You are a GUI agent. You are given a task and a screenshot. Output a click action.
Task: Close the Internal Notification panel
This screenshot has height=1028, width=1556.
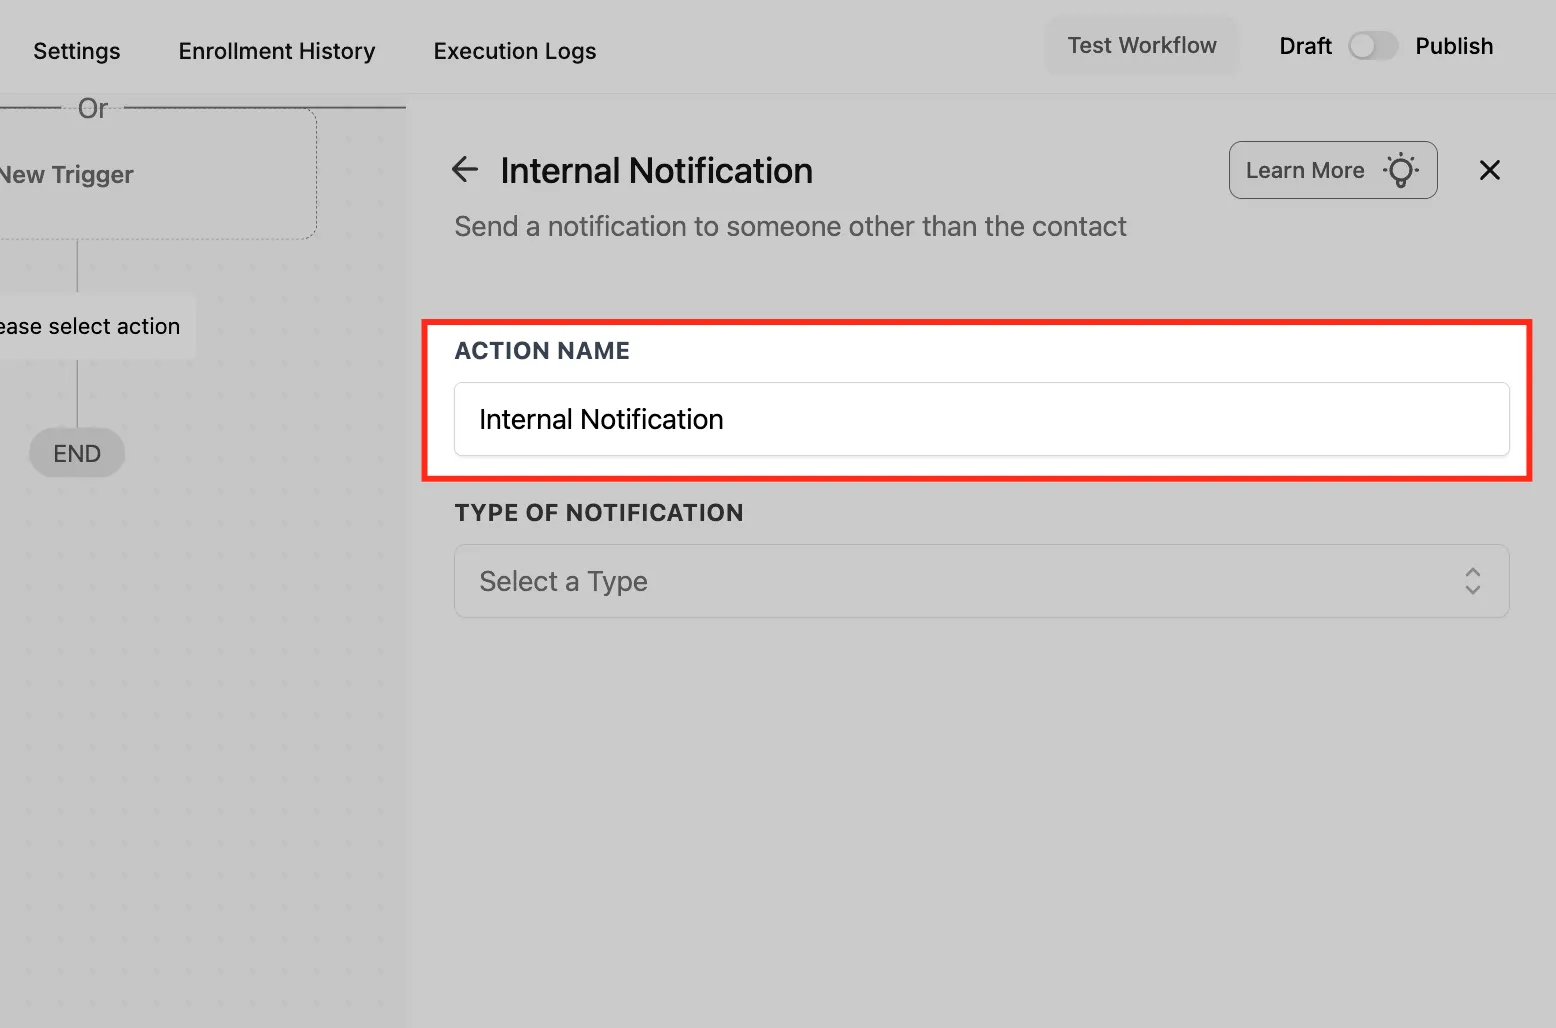(x=1489, y=170)
